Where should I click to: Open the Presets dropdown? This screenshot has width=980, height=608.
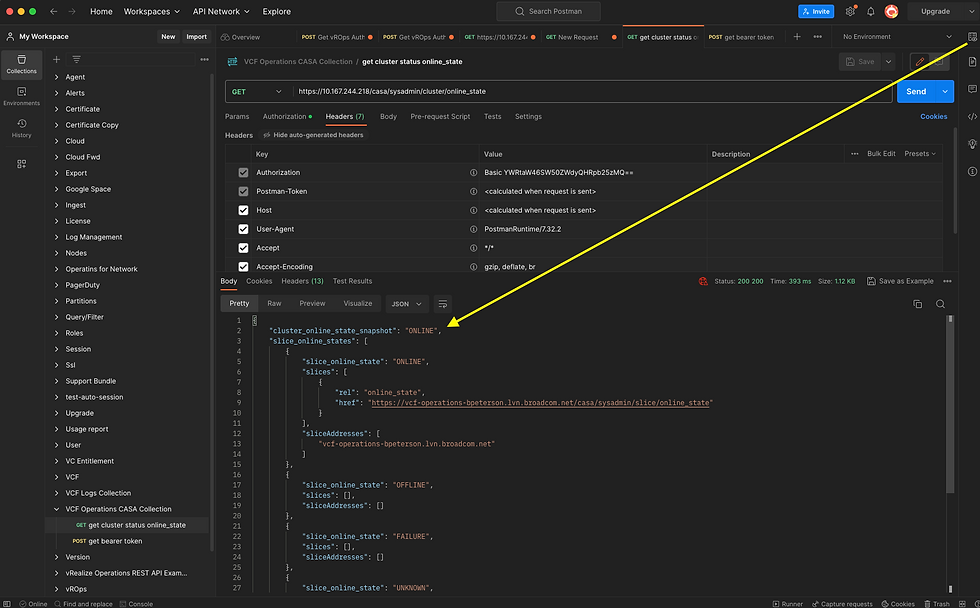[x=920, y=154]
